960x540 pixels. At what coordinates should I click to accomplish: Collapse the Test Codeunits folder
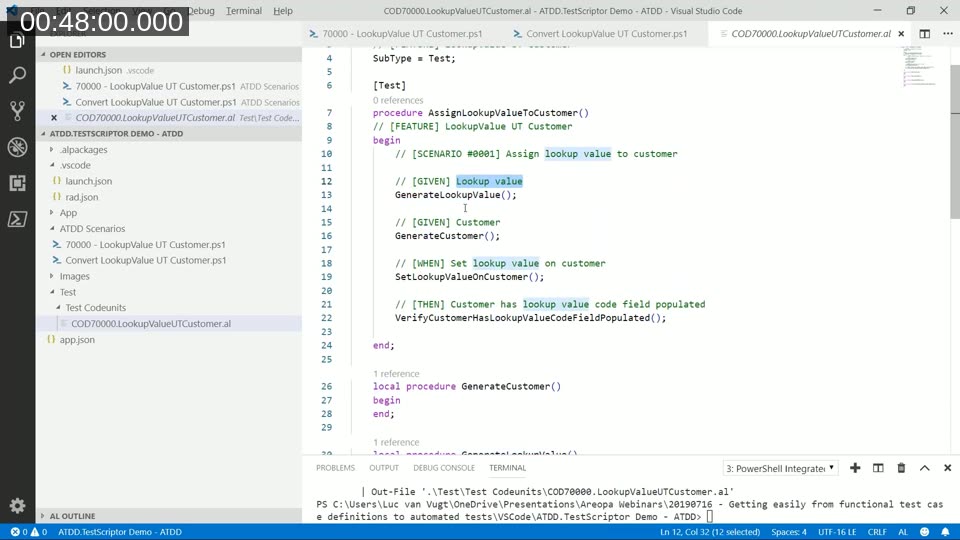[x=58, y=307]
